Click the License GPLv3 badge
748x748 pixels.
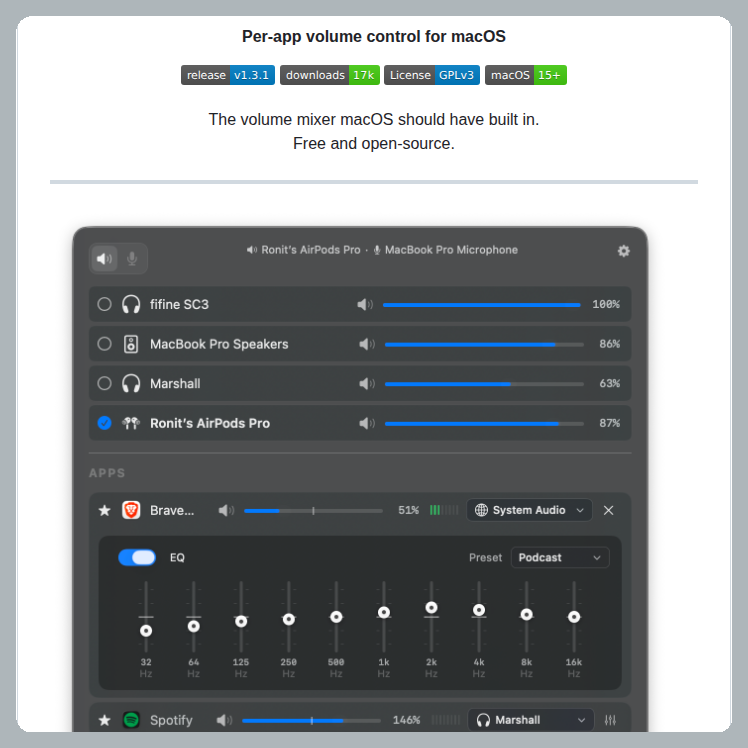pos(432,75)
